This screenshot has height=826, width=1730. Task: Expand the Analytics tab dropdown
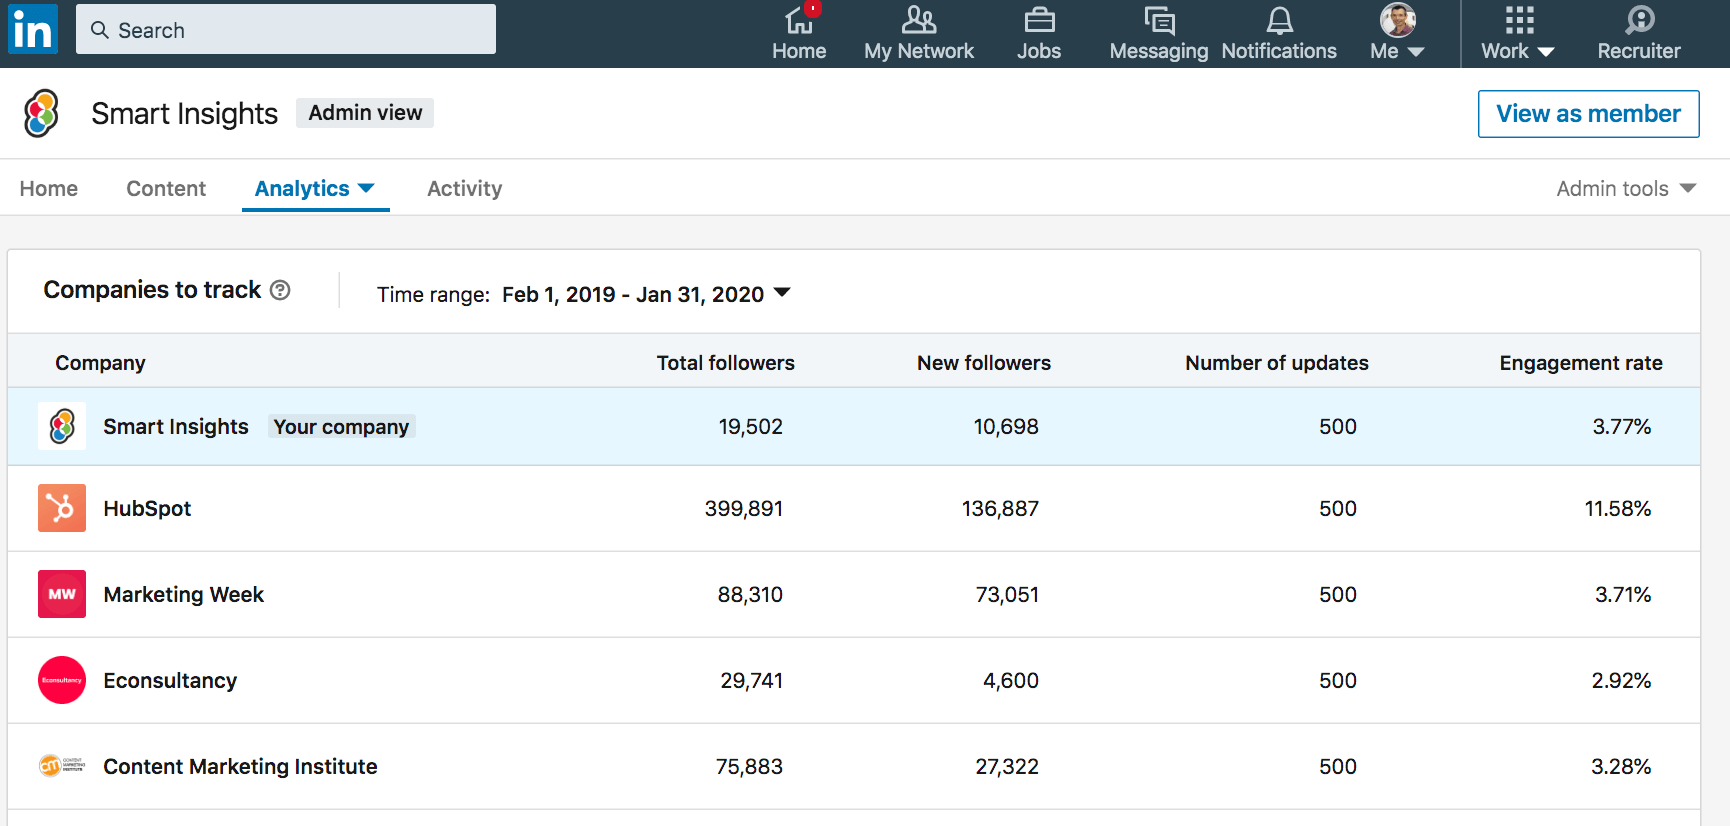coord(315,188)
